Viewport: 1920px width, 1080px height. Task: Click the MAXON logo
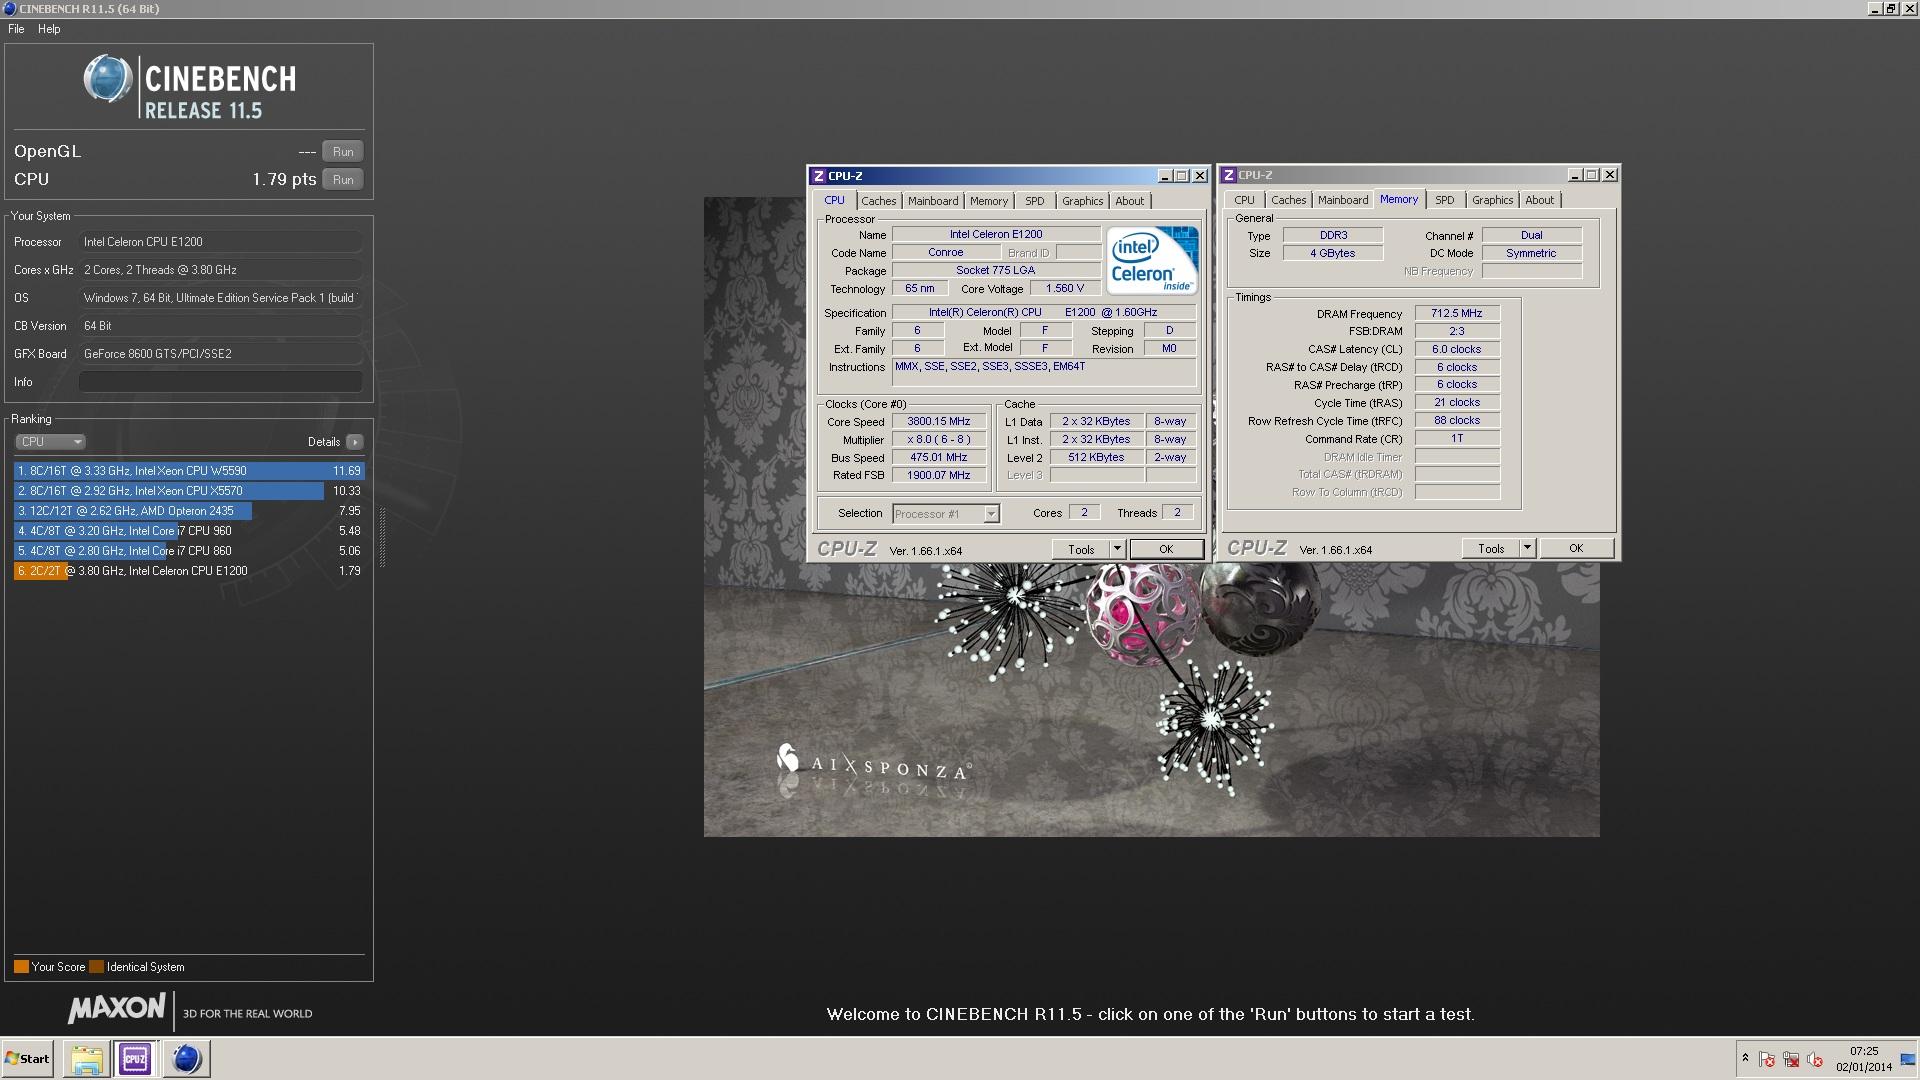tap(116, 1008)
